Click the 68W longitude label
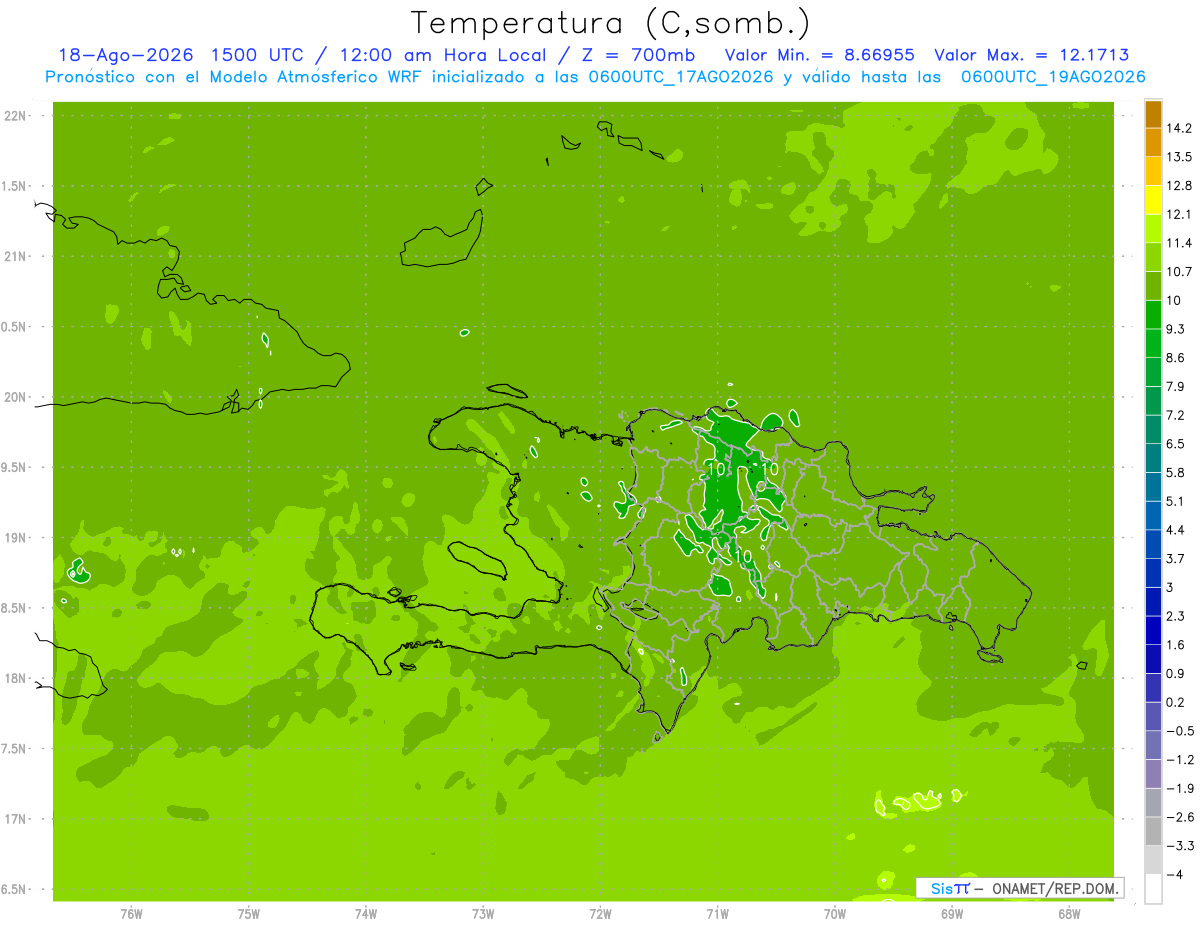 pos(1069,914)
